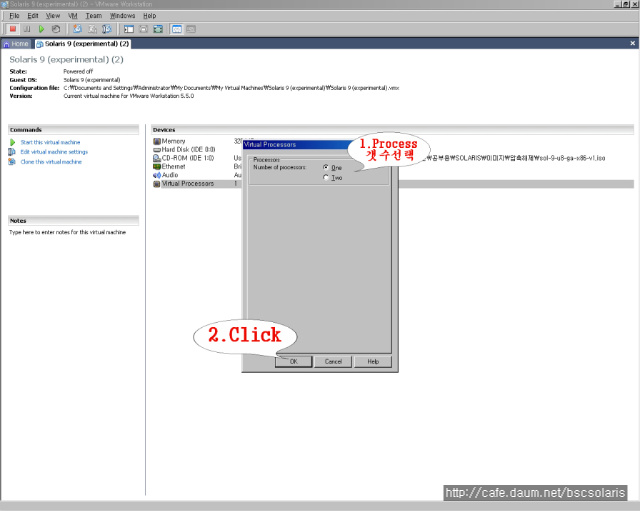Open the VM menu
This screenshot has height=511, width=640.
coord(73,16)
